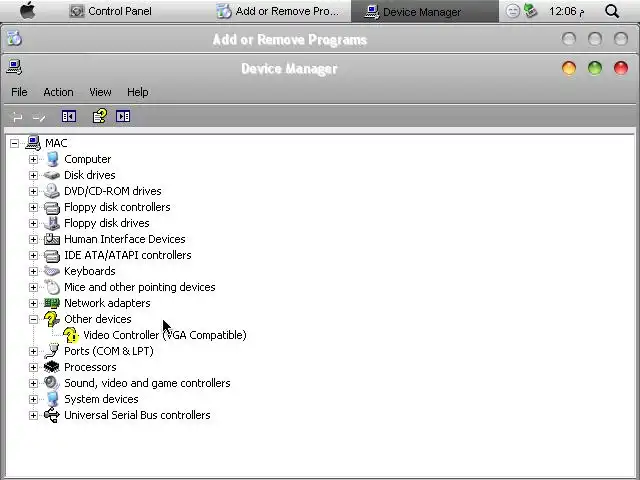Click the Network adapters card icon
Image resolution: width=640 pixels, height=480 pixels.
coord(52,303)
